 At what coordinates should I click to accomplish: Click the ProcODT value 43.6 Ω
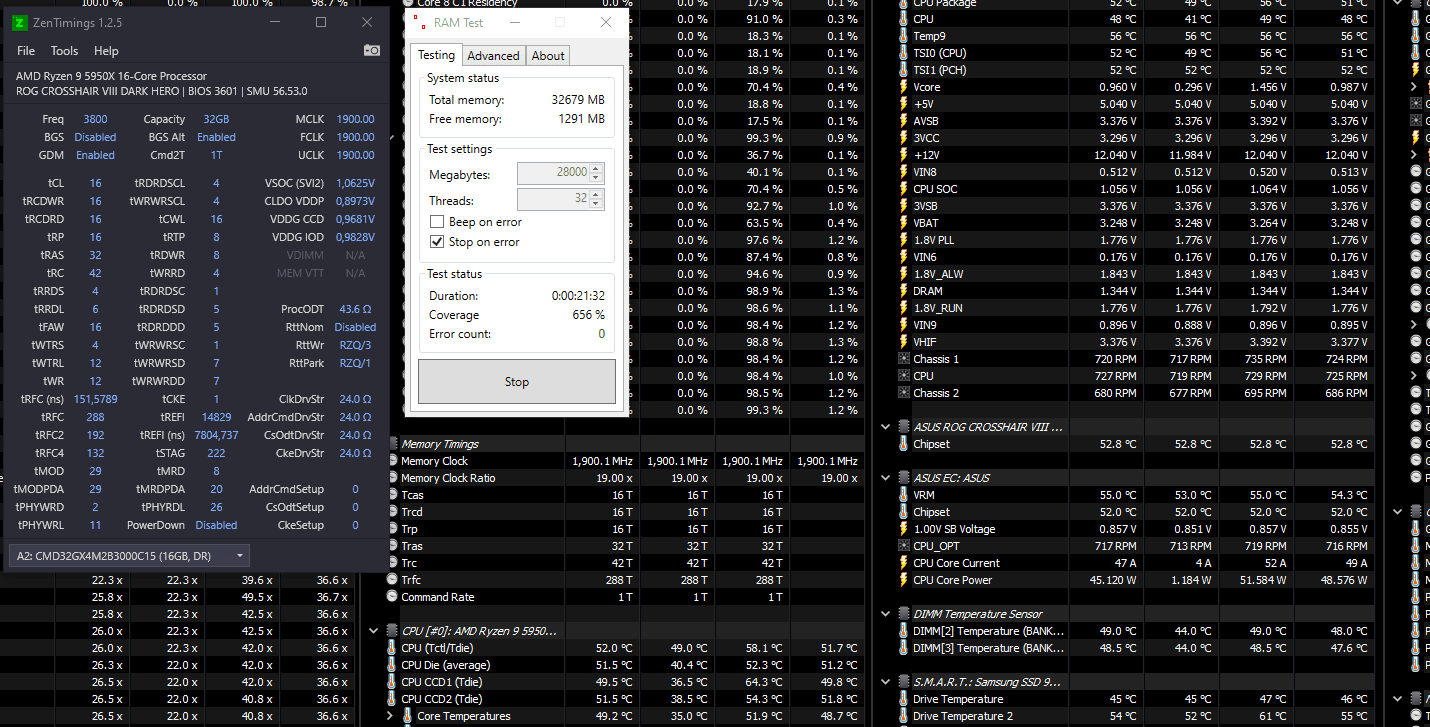click(x=356, y=309)
